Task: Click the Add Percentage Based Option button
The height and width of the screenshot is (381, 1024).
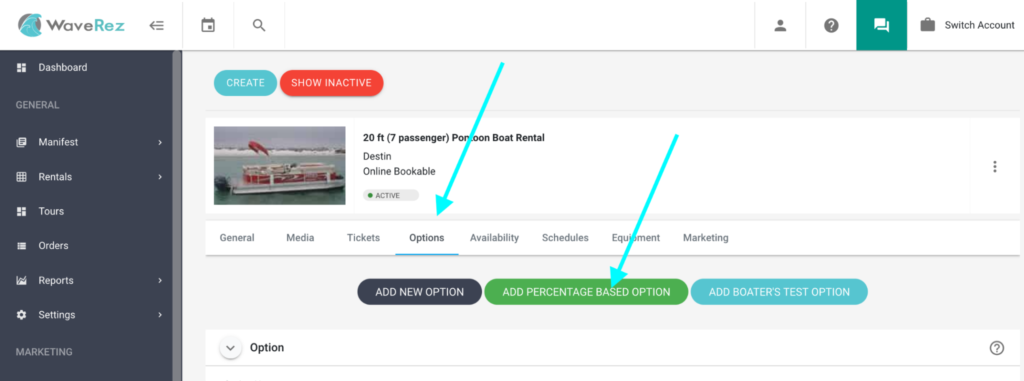Action: (586, 292)
